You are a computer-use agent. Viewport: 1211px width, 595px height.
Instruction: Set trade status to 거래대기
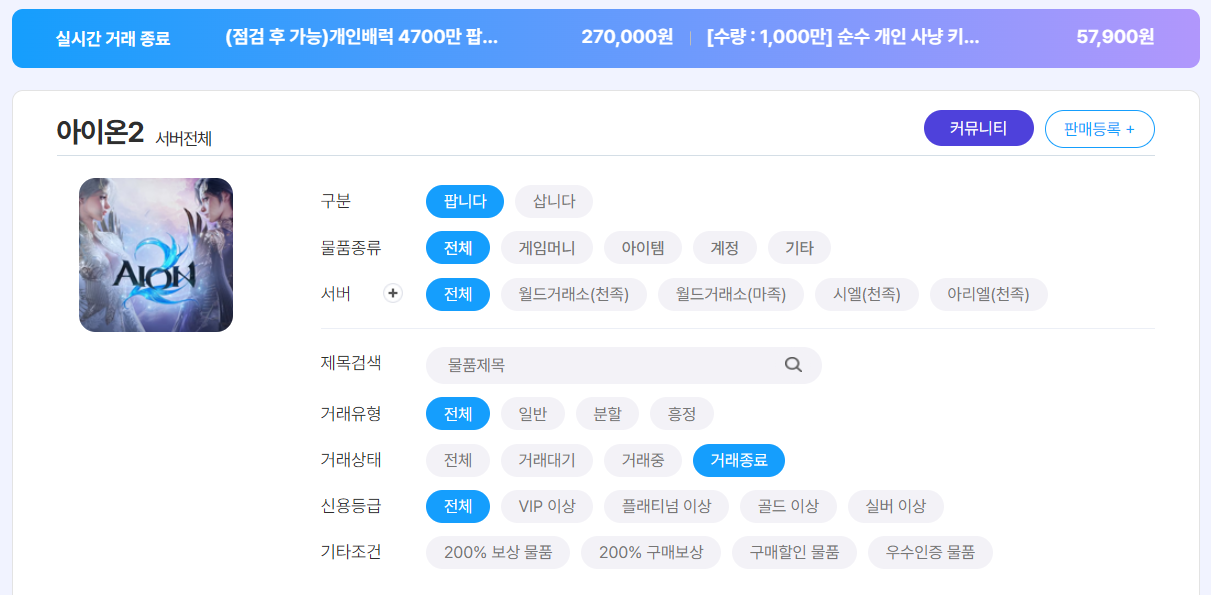pyautogui.click(x=547, y=460)
